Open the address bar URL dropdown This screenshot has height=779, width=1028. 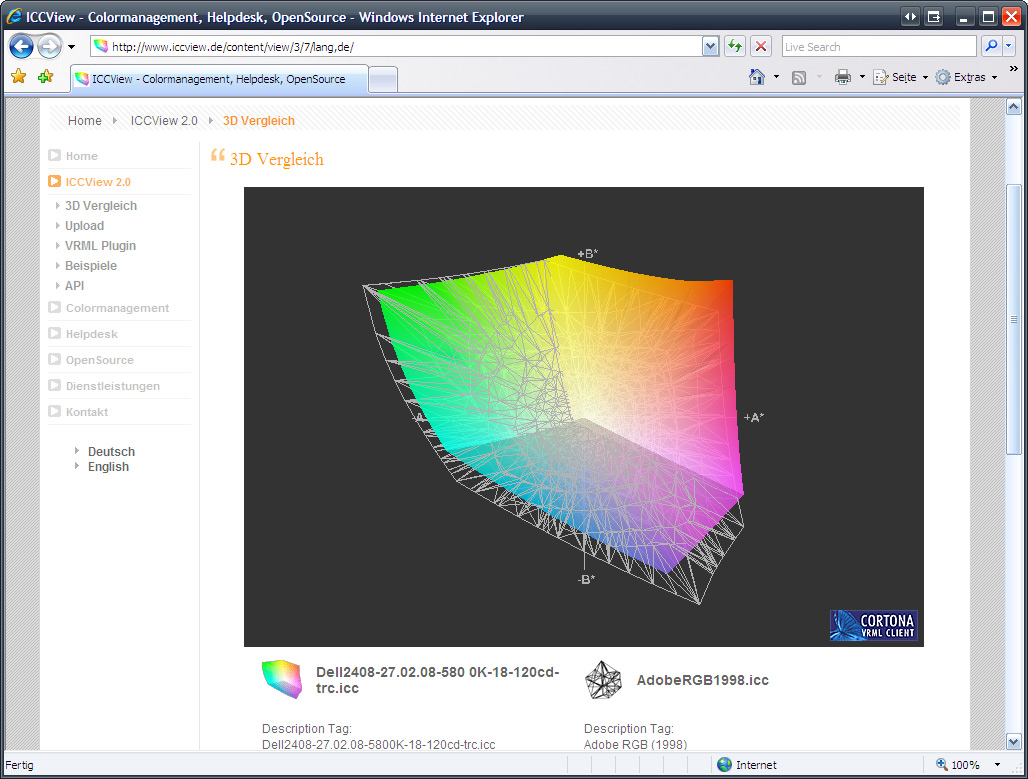pos(710,46)
